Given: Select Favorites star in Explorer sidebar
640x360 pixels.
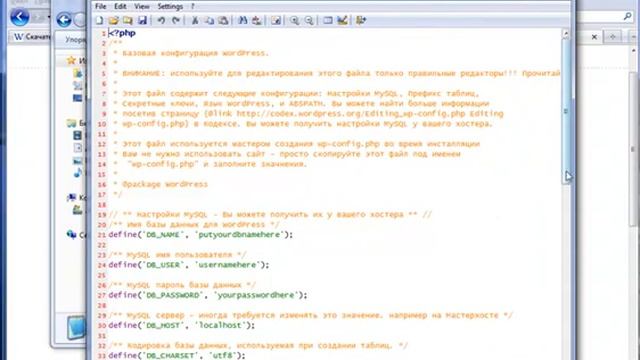Looking at the screenshot, I should [71, 60].
